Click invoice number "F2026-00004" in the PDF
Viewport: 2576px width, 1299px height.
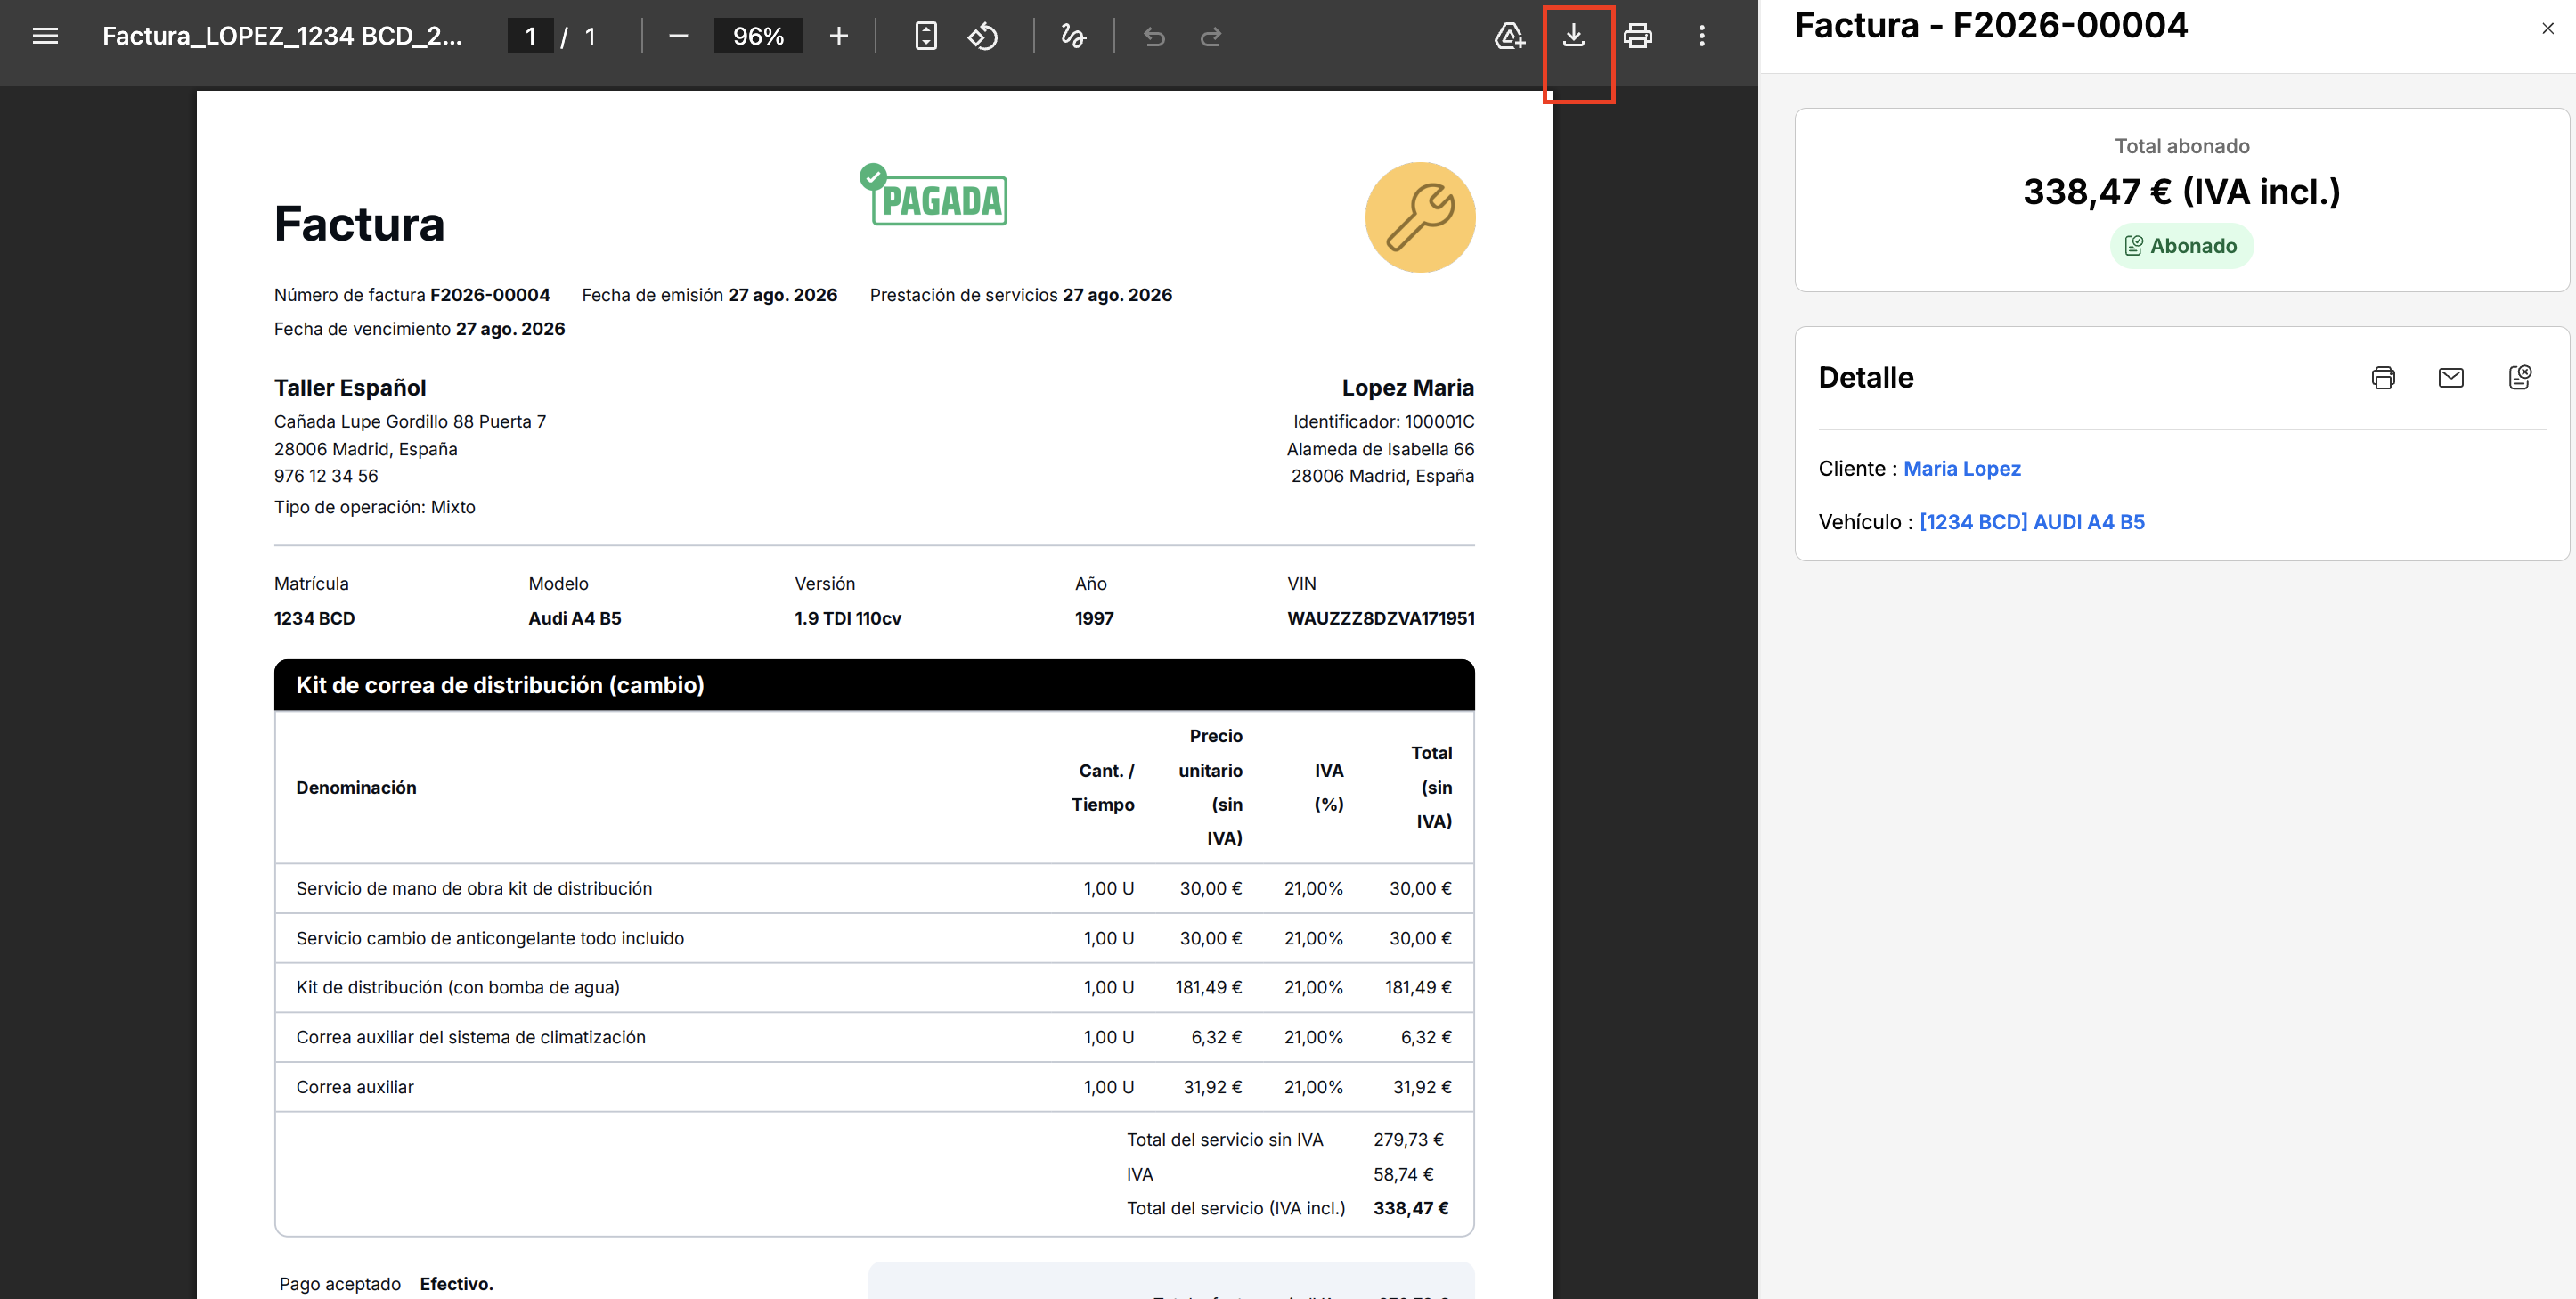490,294
